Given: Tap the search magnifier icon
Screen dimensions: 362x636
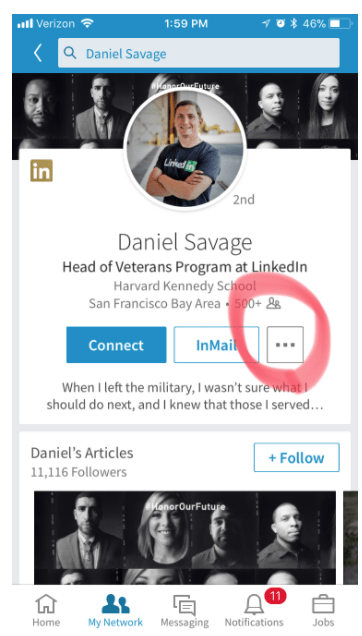Looking at the screenshot, I should click(70, 53).
